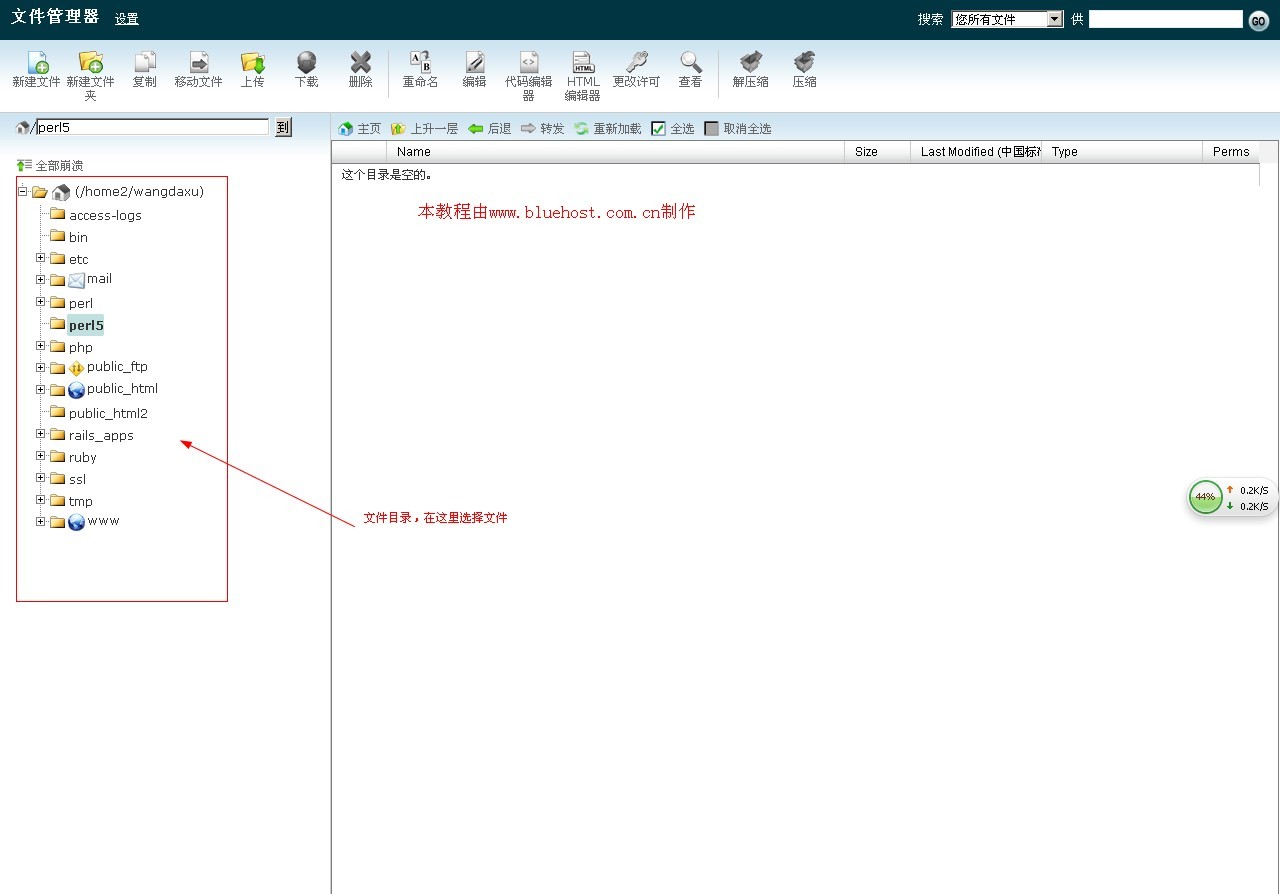
Task: Click the path input field showing perl5
Action: coord(152,127)
